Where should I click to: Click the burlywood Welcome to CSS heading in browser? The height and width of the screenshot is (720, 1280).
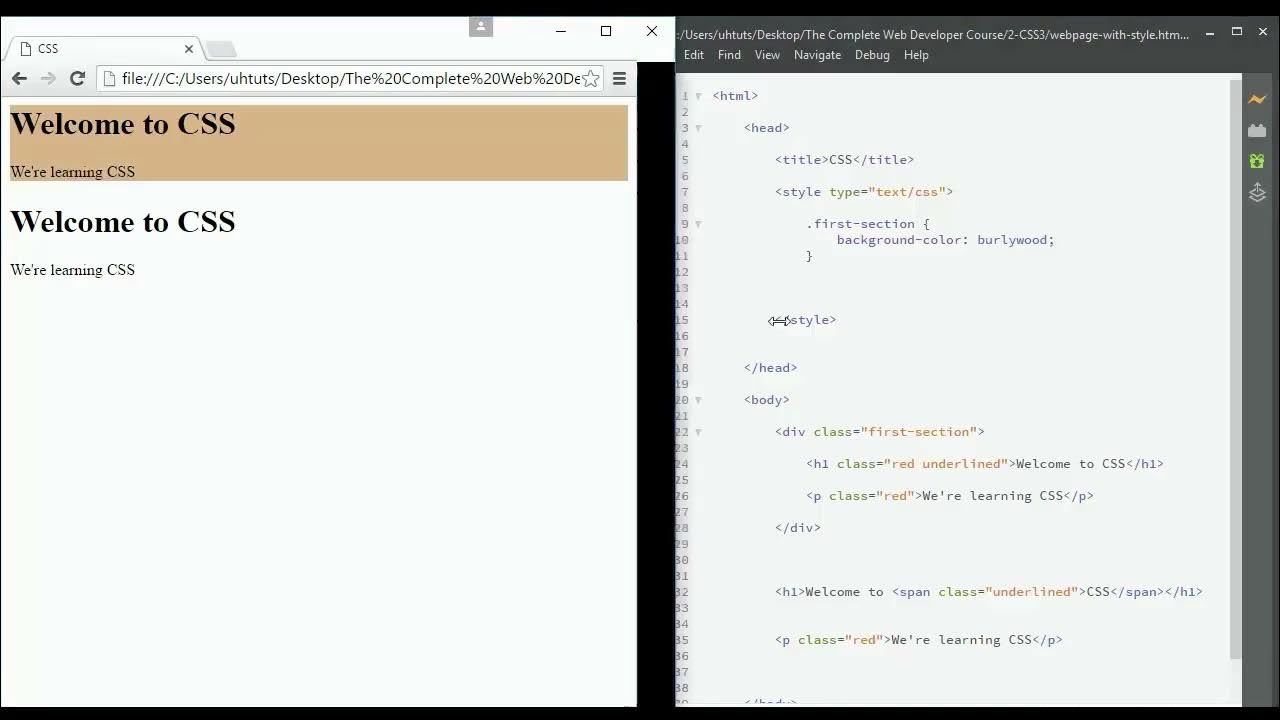pyautogui.click(x=123, y=124)
